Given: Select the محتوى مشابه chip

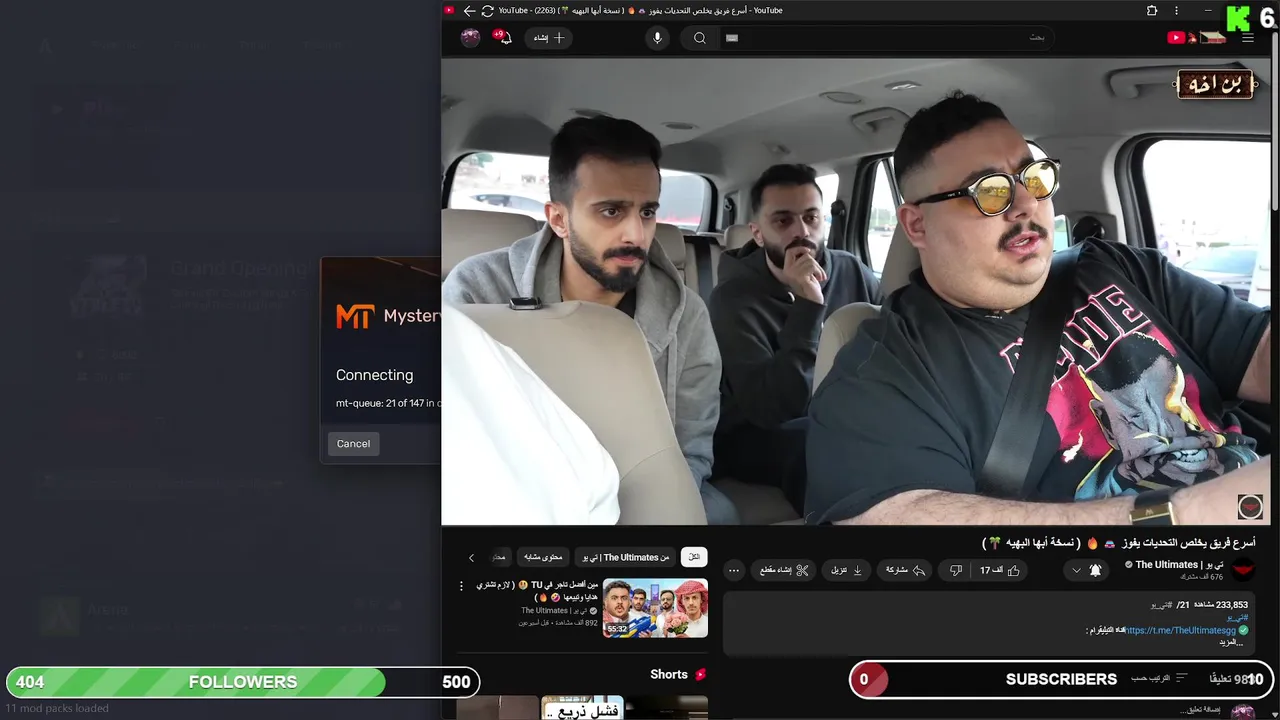Looking at the screenshot, I should (x=544, y=557).
